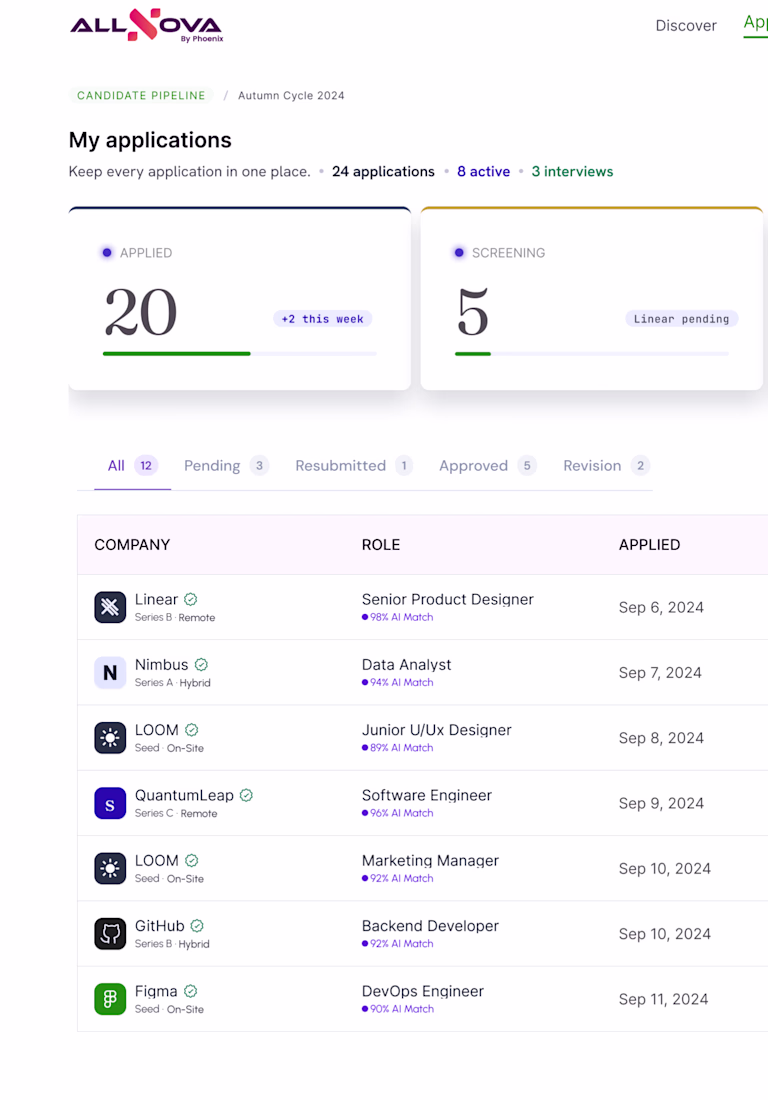Sort by the APPLIED column header

(x=649, y=545)
